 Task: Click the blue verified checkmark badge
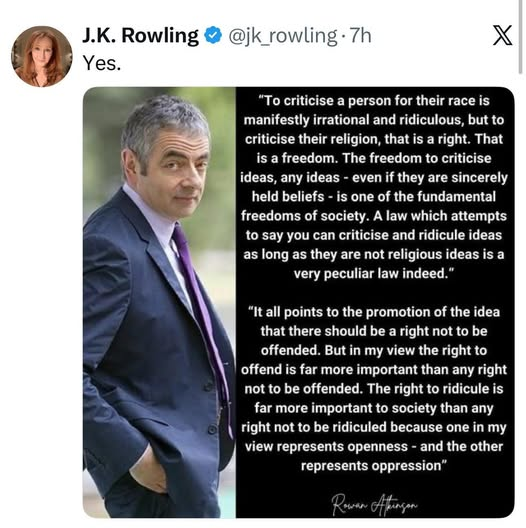(x=213, y=35)
